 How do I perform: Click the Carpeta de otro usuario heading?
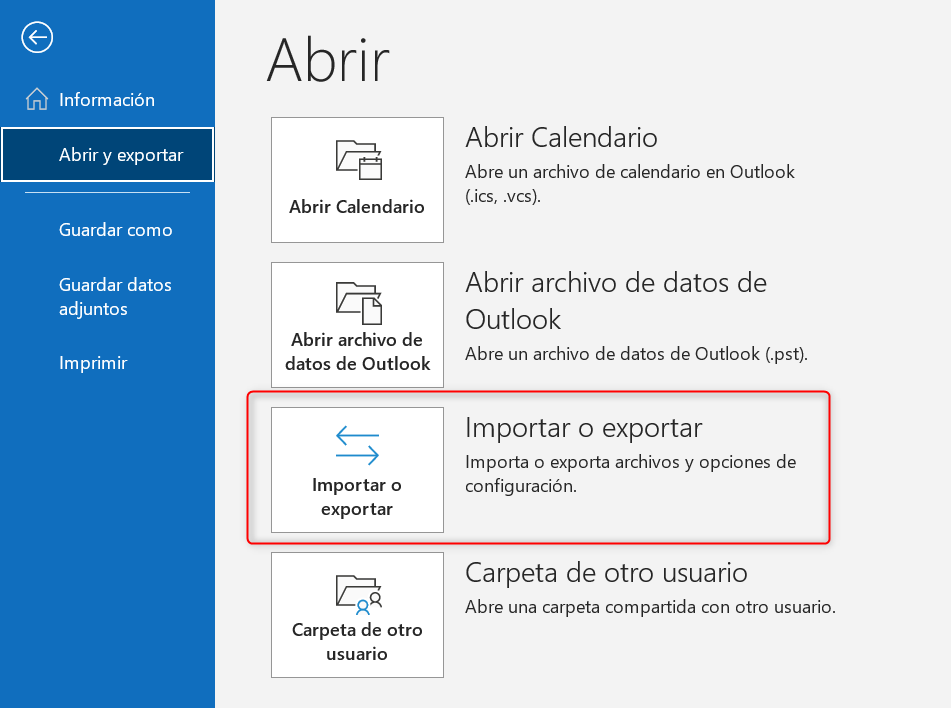(x=606, y=573)
